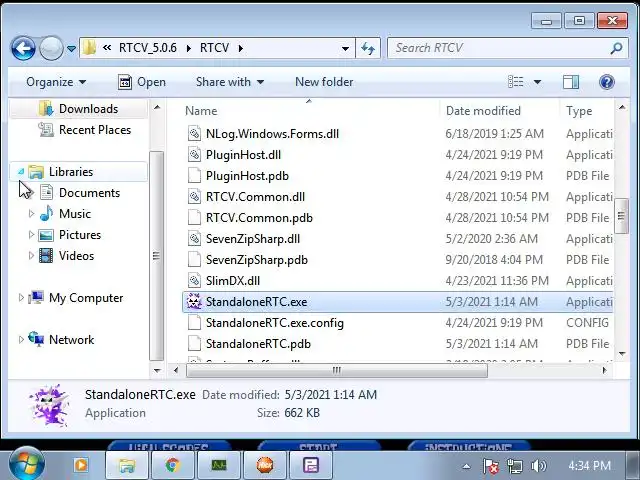Open the Windows Start menu
The width and height of the screenshot is (640, 480).
pyautogui.click(x=26, y=464)
